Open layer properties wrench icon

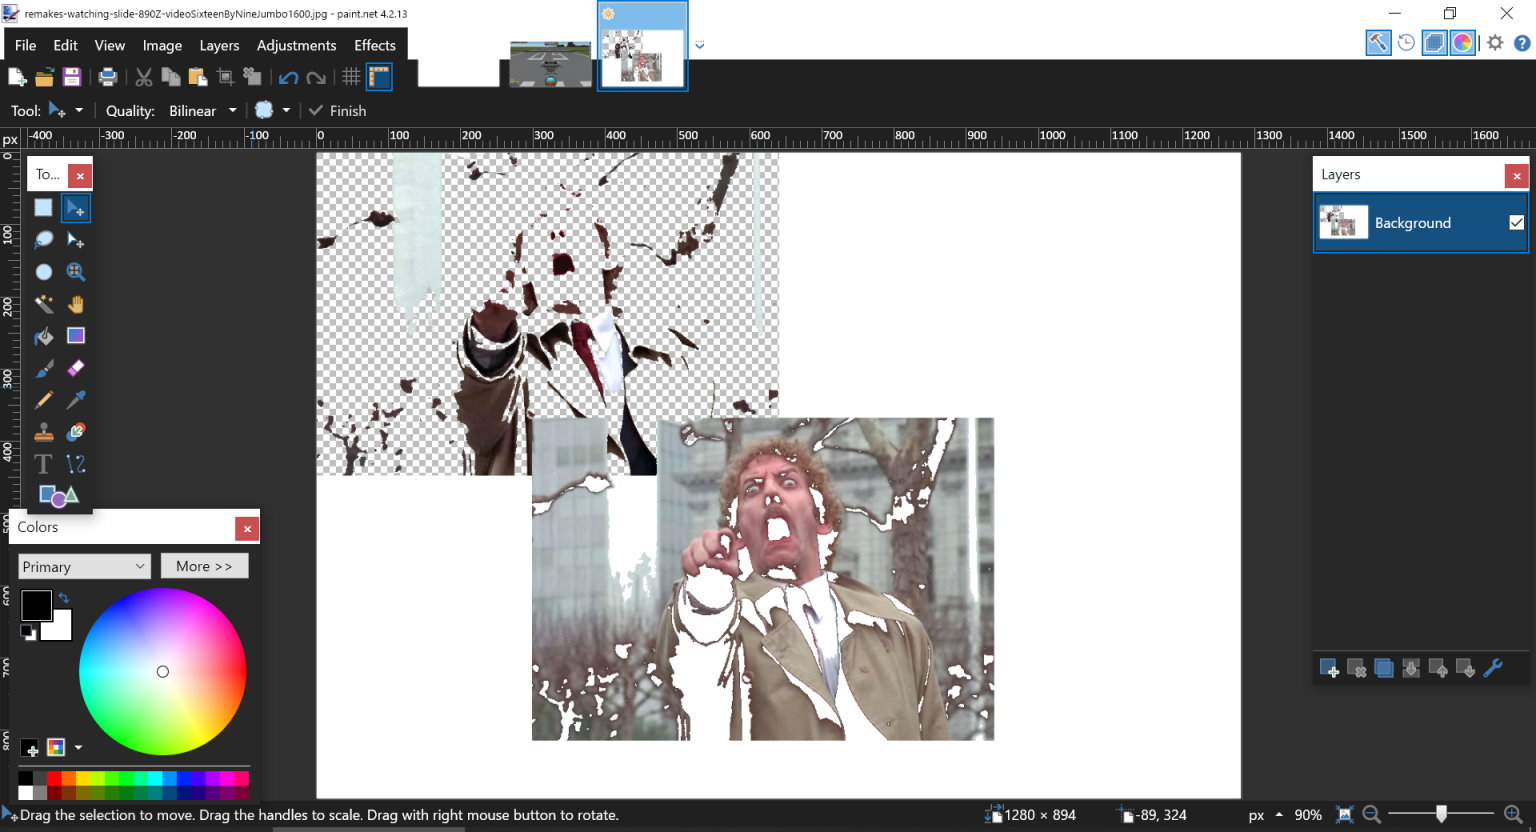pyautogui.click(x=1493, y=668)
